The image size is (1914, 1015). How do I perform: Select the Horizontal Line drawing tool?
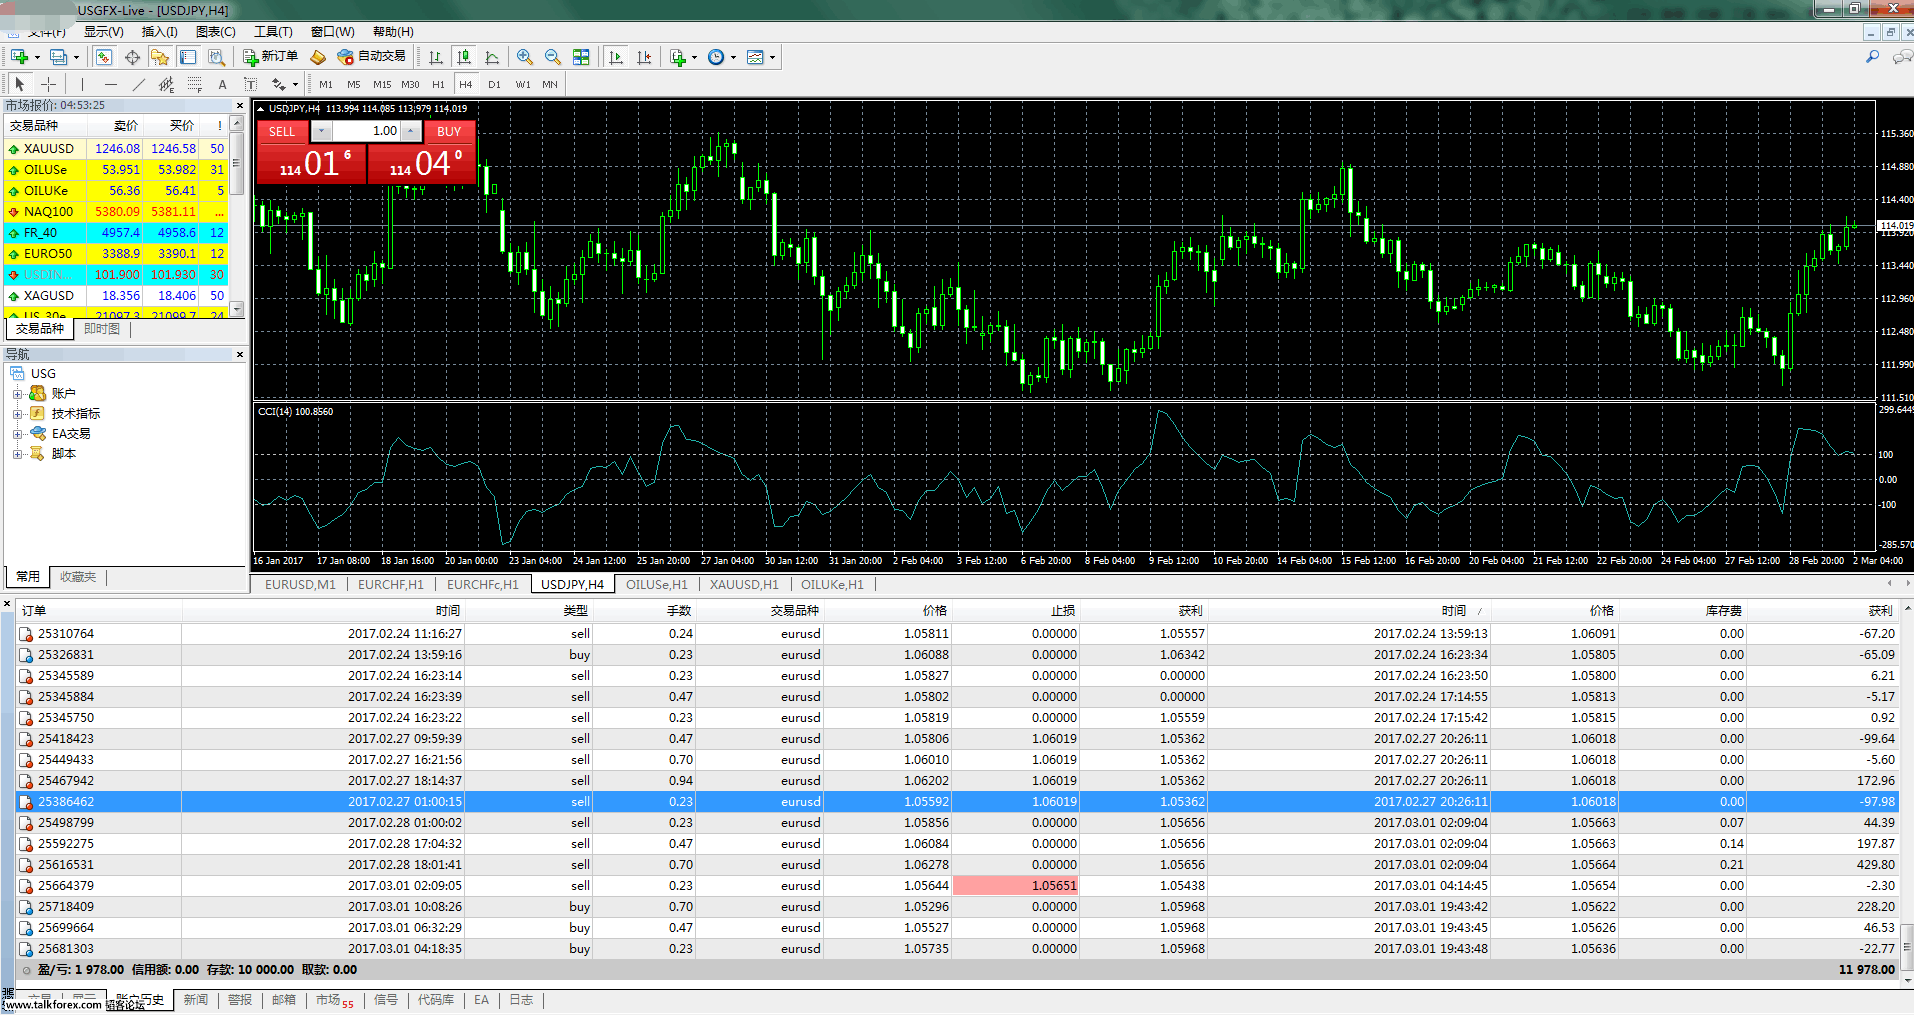point(110,84)
